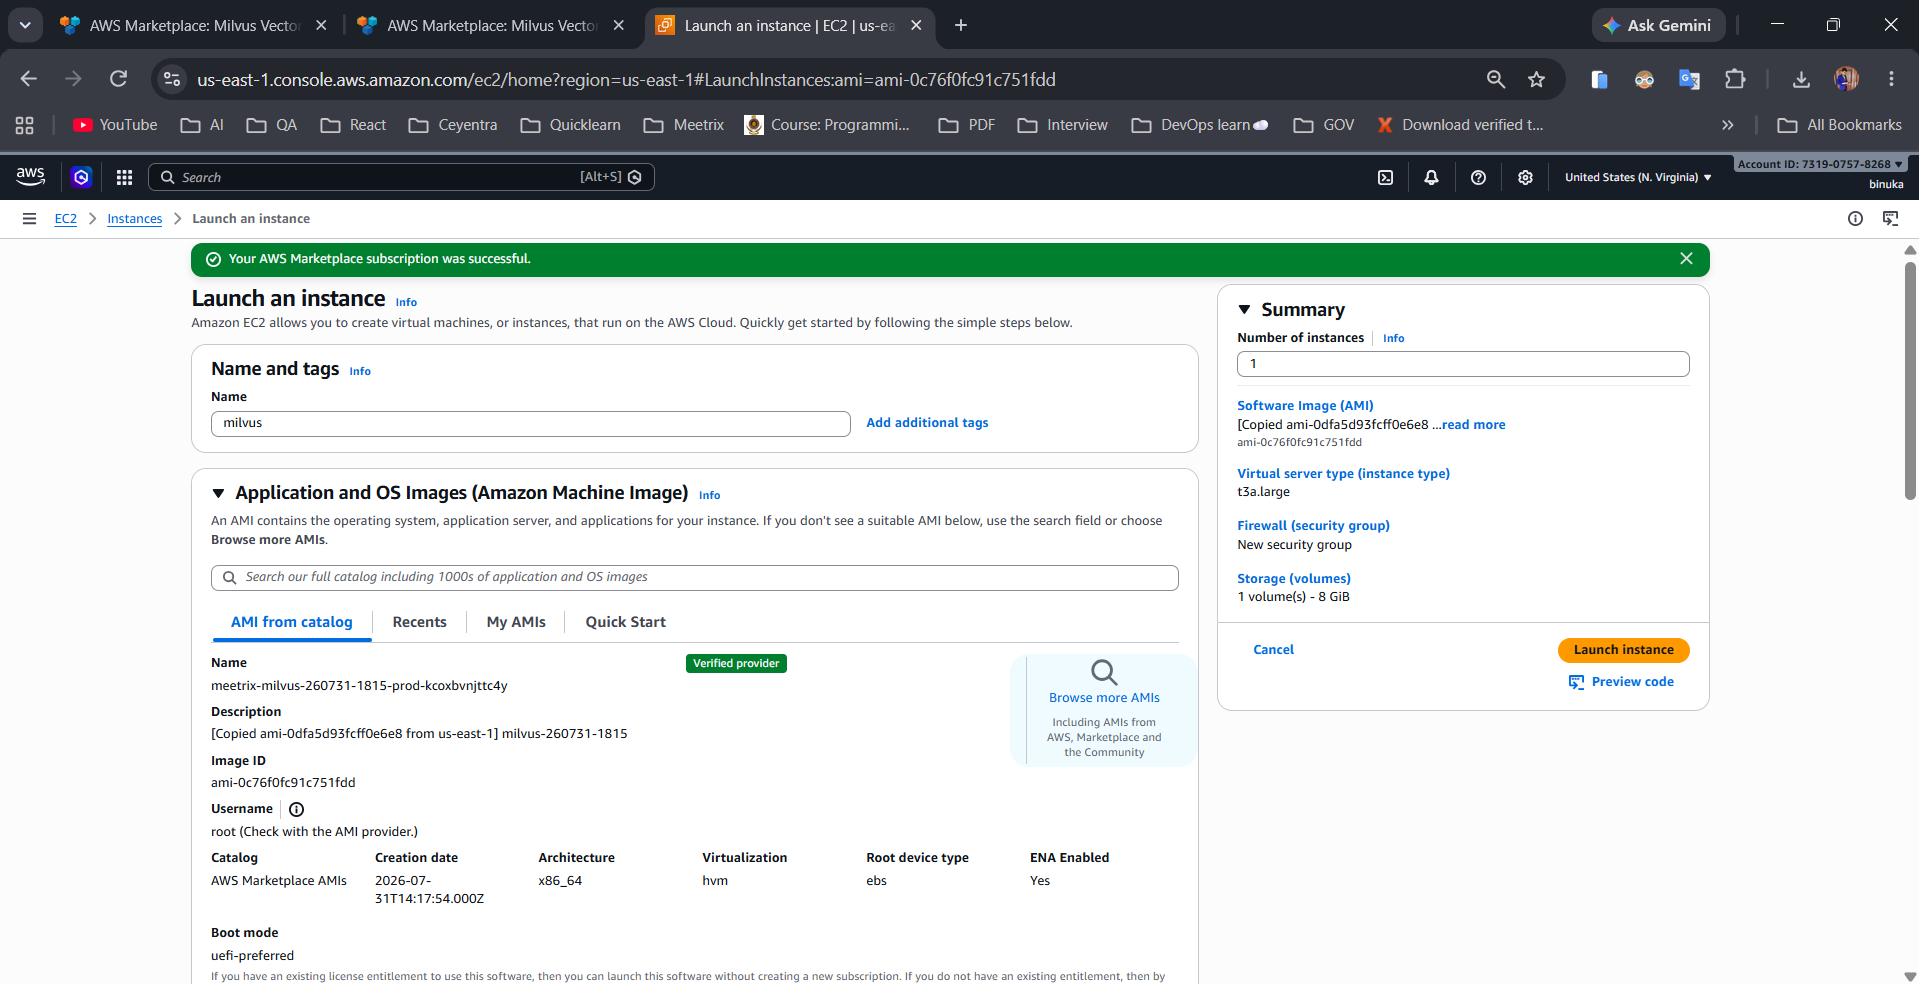Open the region selector United States (N. Virginia)

(1638, 177)
